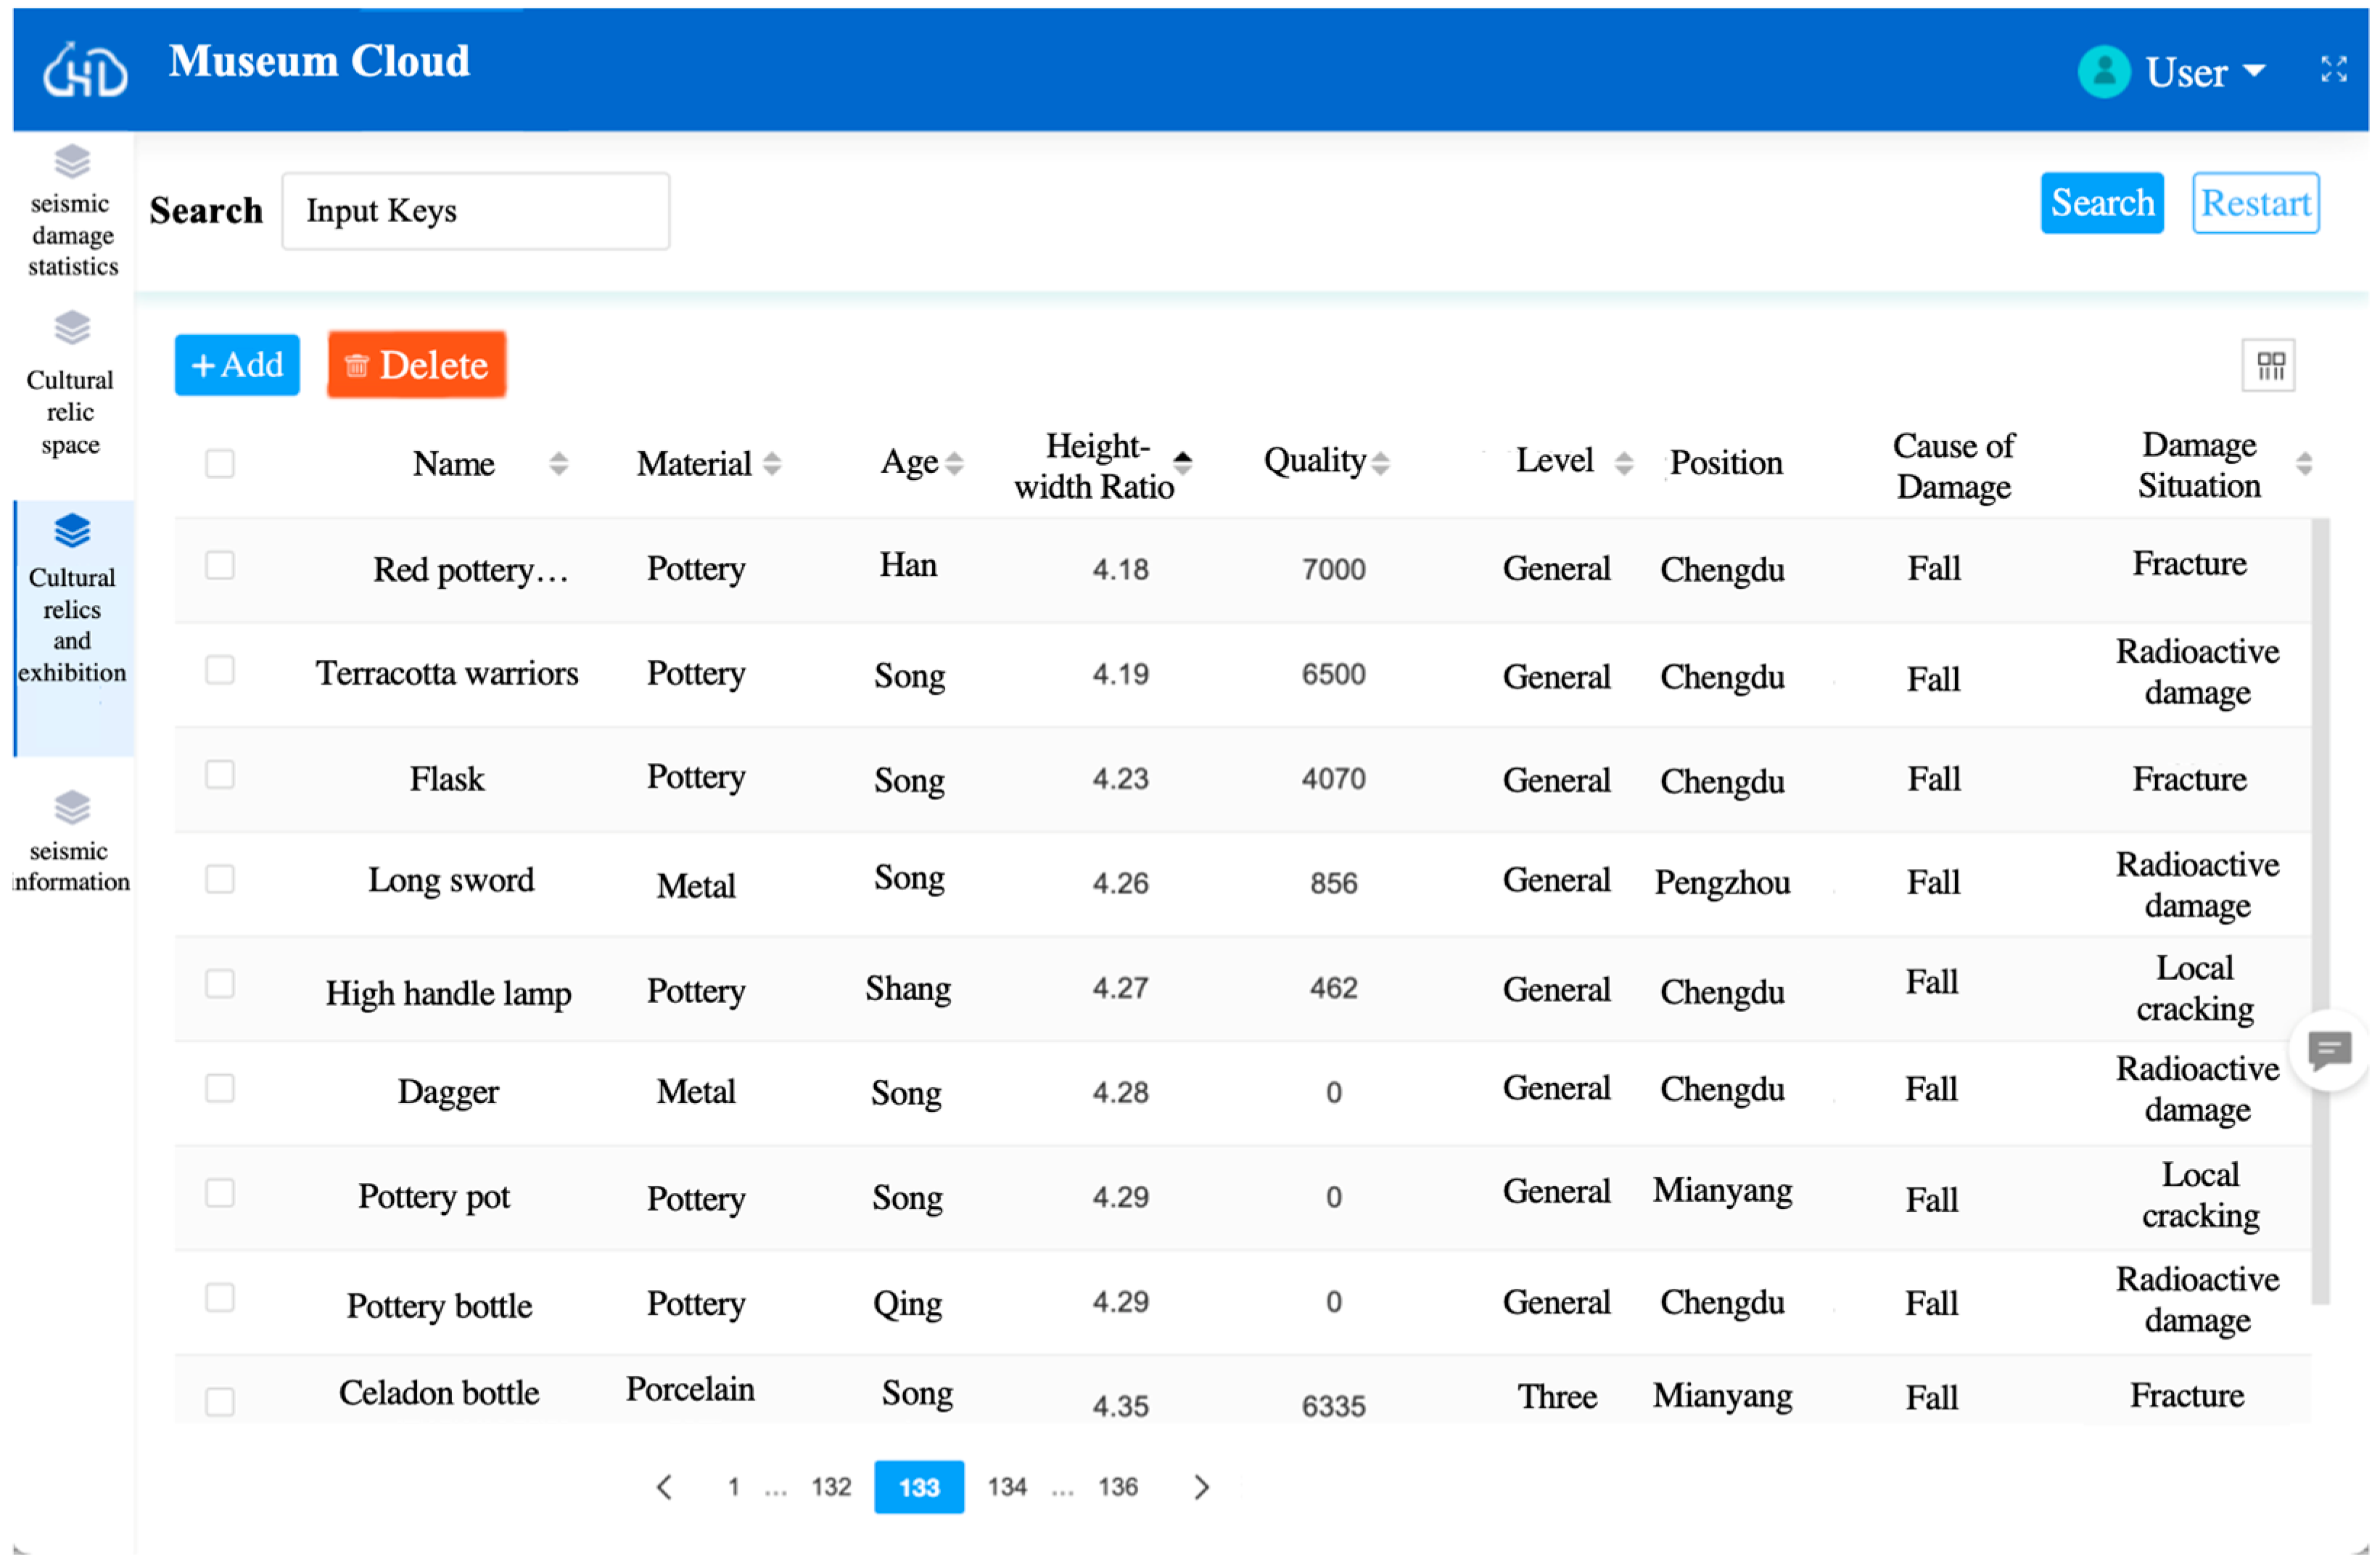Sort by Height-width Ratio column arrow

click(1183, 461)
